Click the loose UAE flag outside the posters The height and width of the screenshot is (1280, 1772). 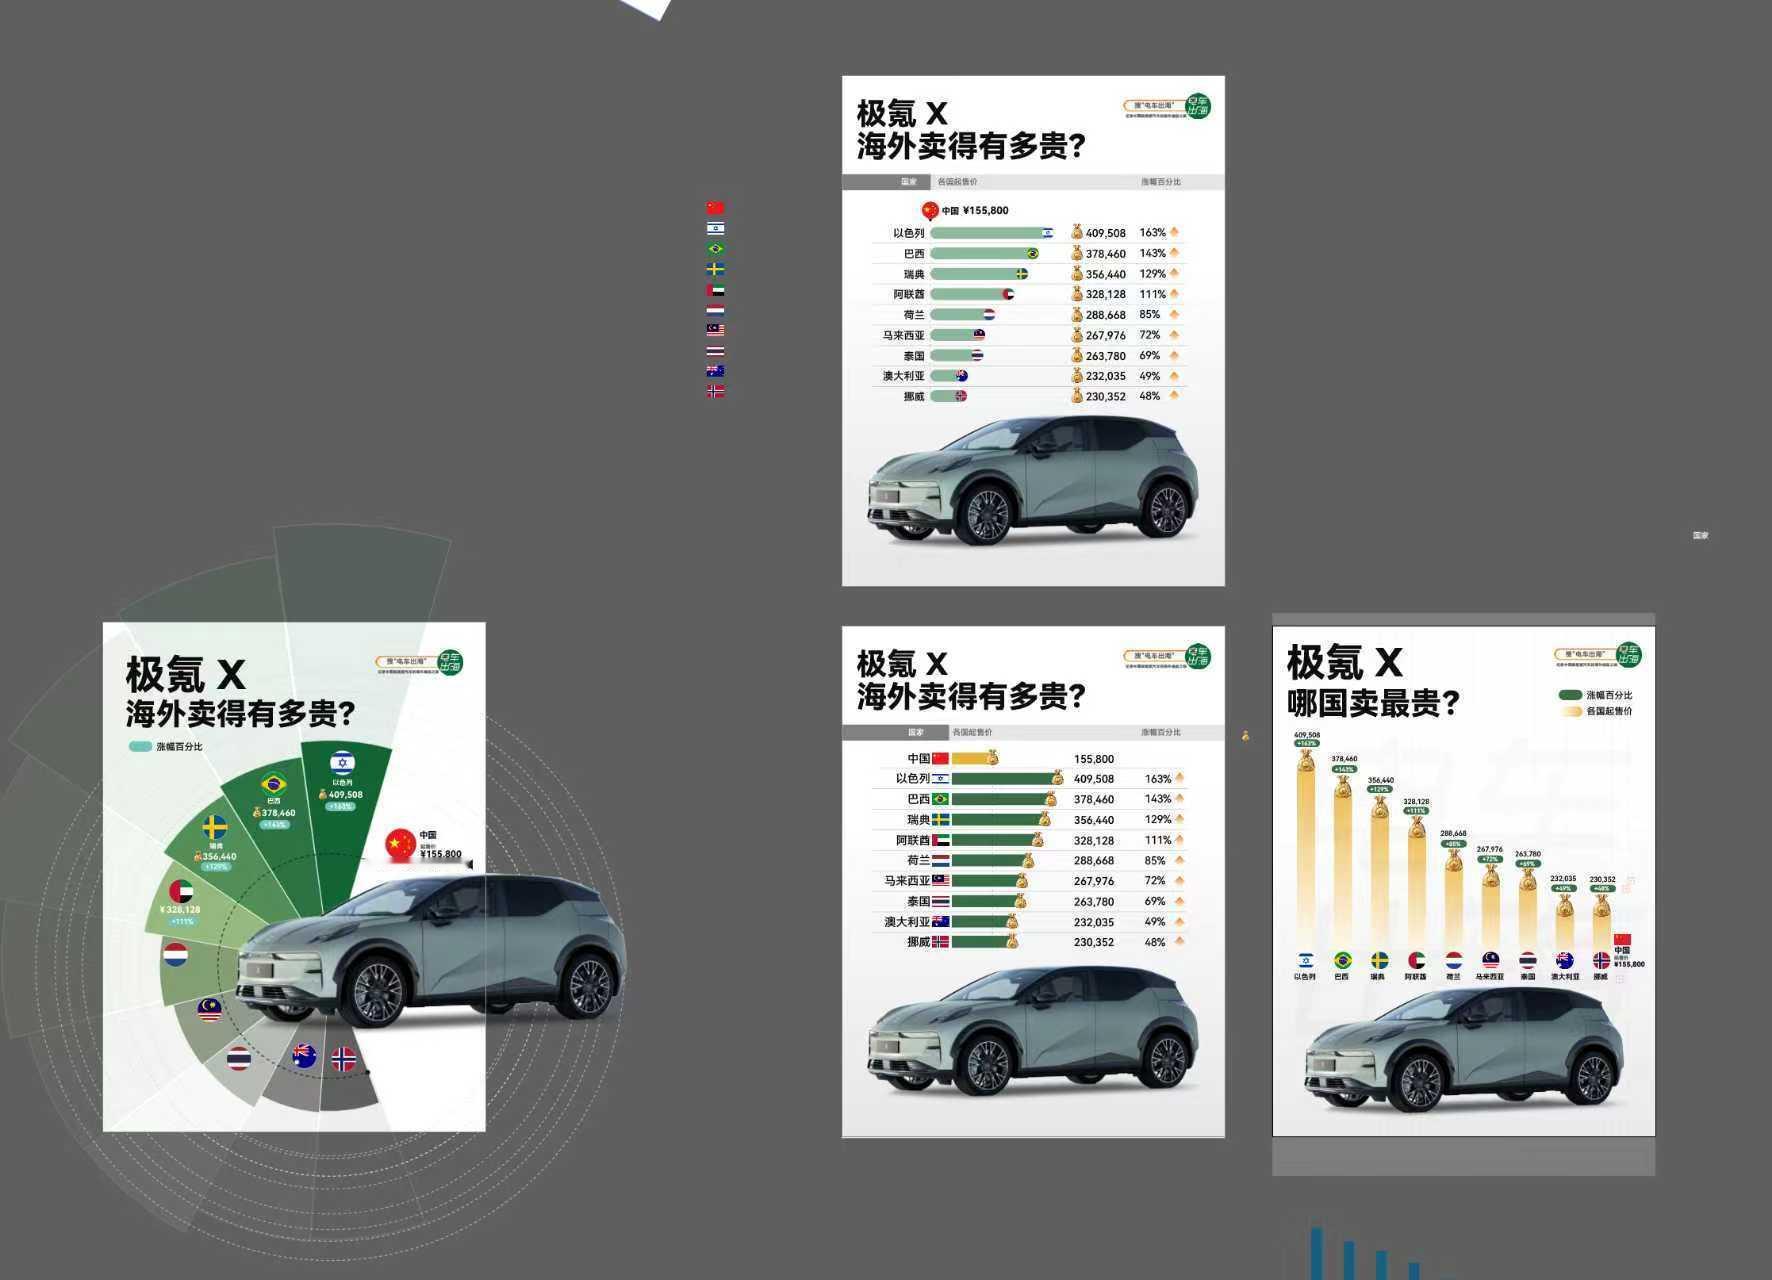715,290
